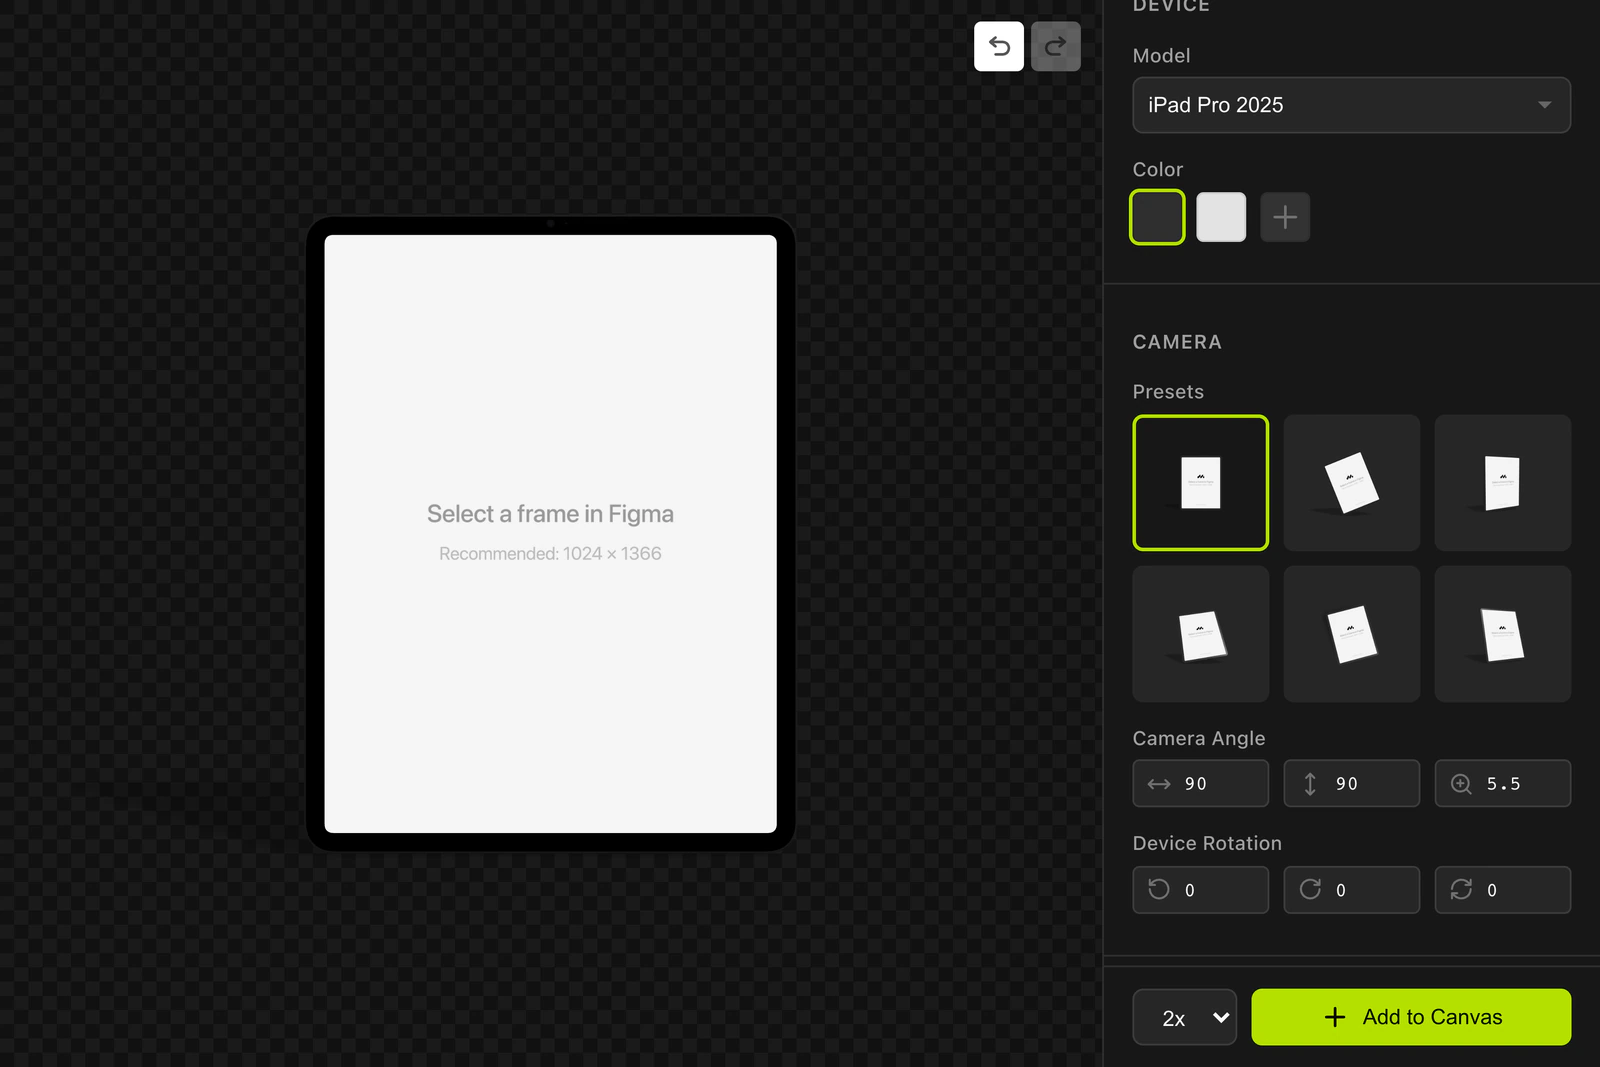Screen dimensions: 1600x1067
Task: Edit the second device rotation field
Action: coord(1351,890)
